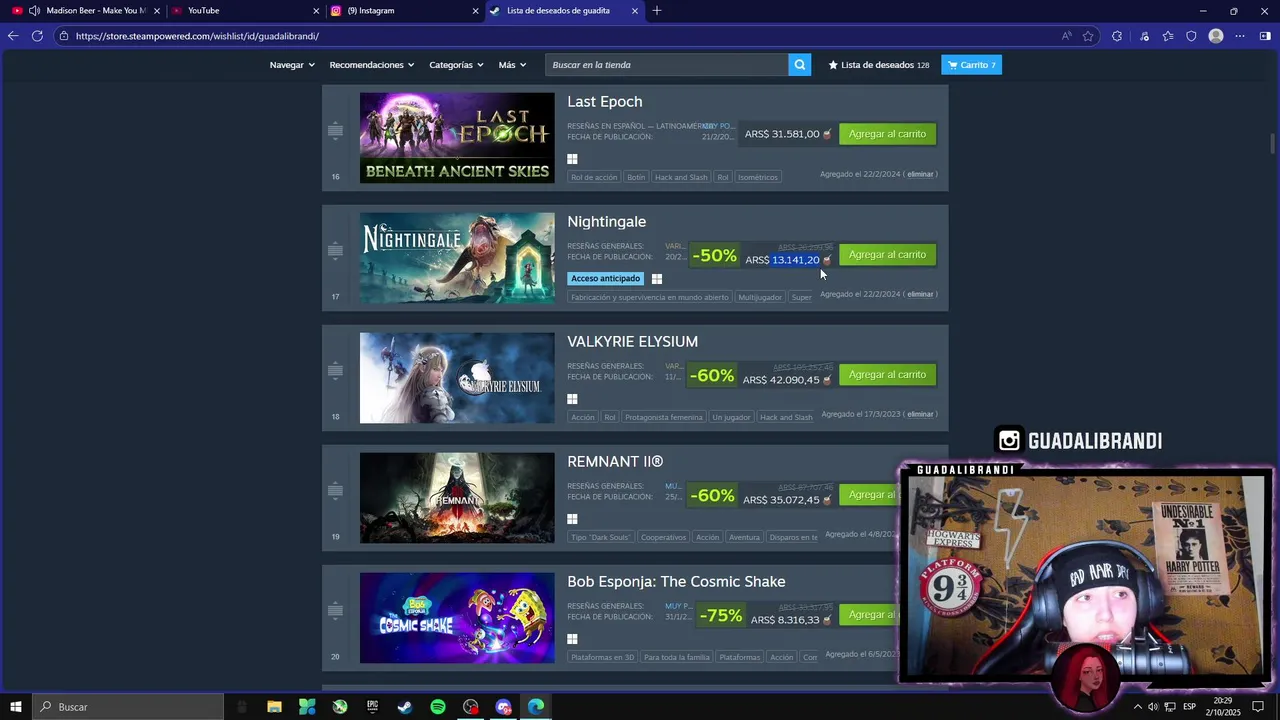Open the REMNANT II game thumbnail

point(457,498)
